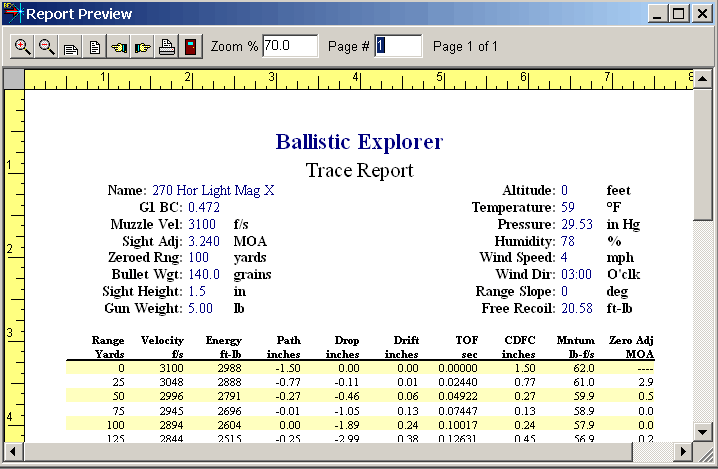718x469 pixels.
Task: Click the 'Ballistic Explorer' report heading
Action: pyautogui.click(x=359, y=142)
